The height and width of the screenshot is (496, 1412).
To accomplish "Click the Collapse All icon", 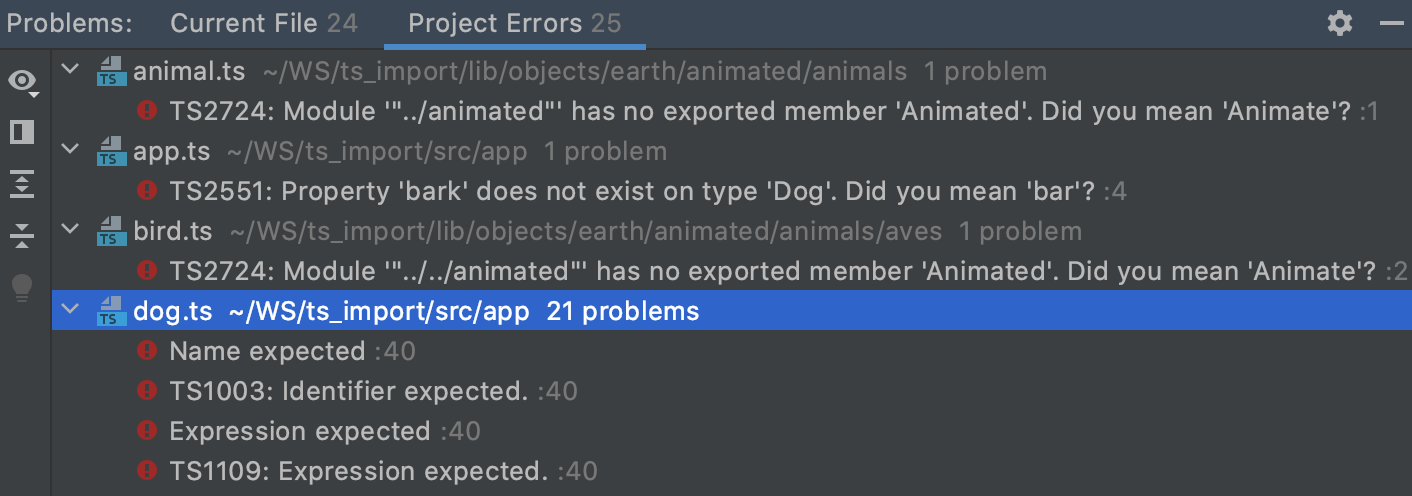I will click(x=22, y=236).
